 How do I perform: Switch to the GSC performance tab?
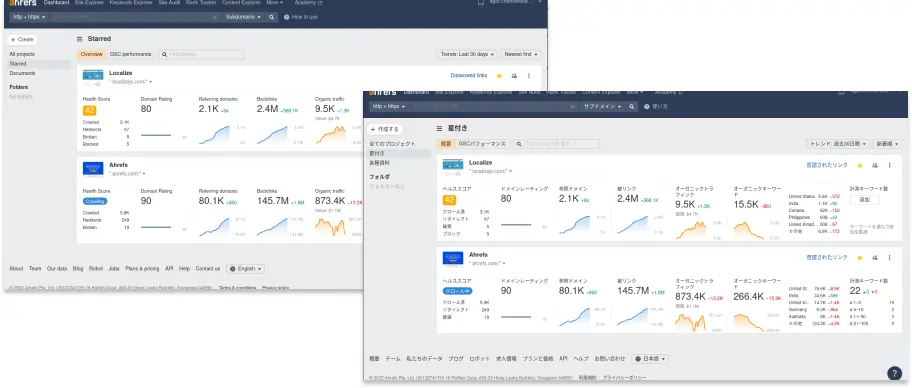click(x=131, y=54)
